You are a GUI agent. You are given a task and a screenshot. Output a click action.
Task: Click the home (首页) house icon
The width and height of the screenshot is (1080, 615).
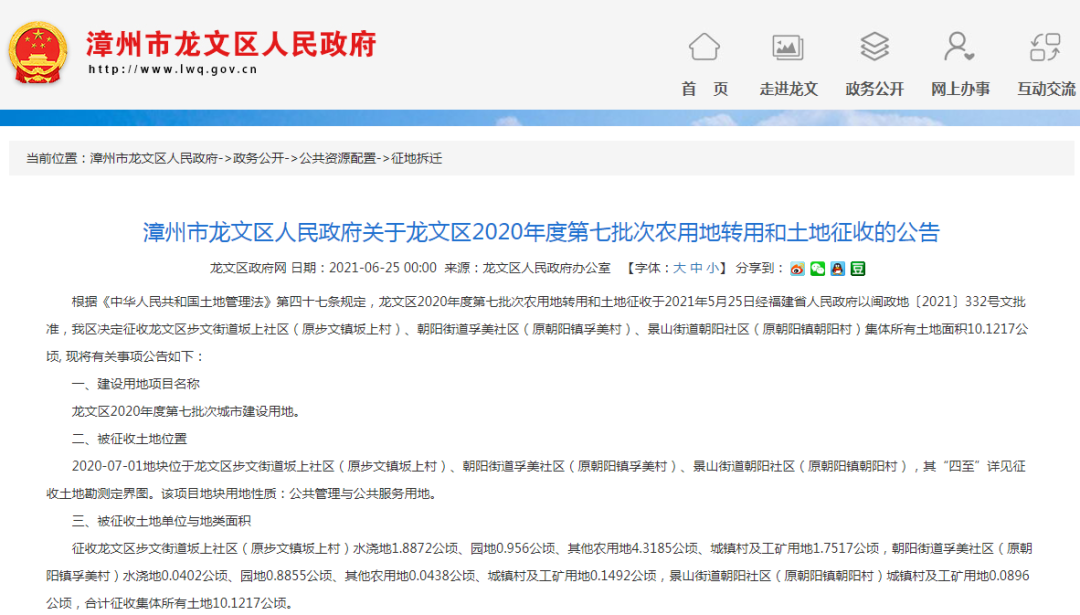coord(704,47)
